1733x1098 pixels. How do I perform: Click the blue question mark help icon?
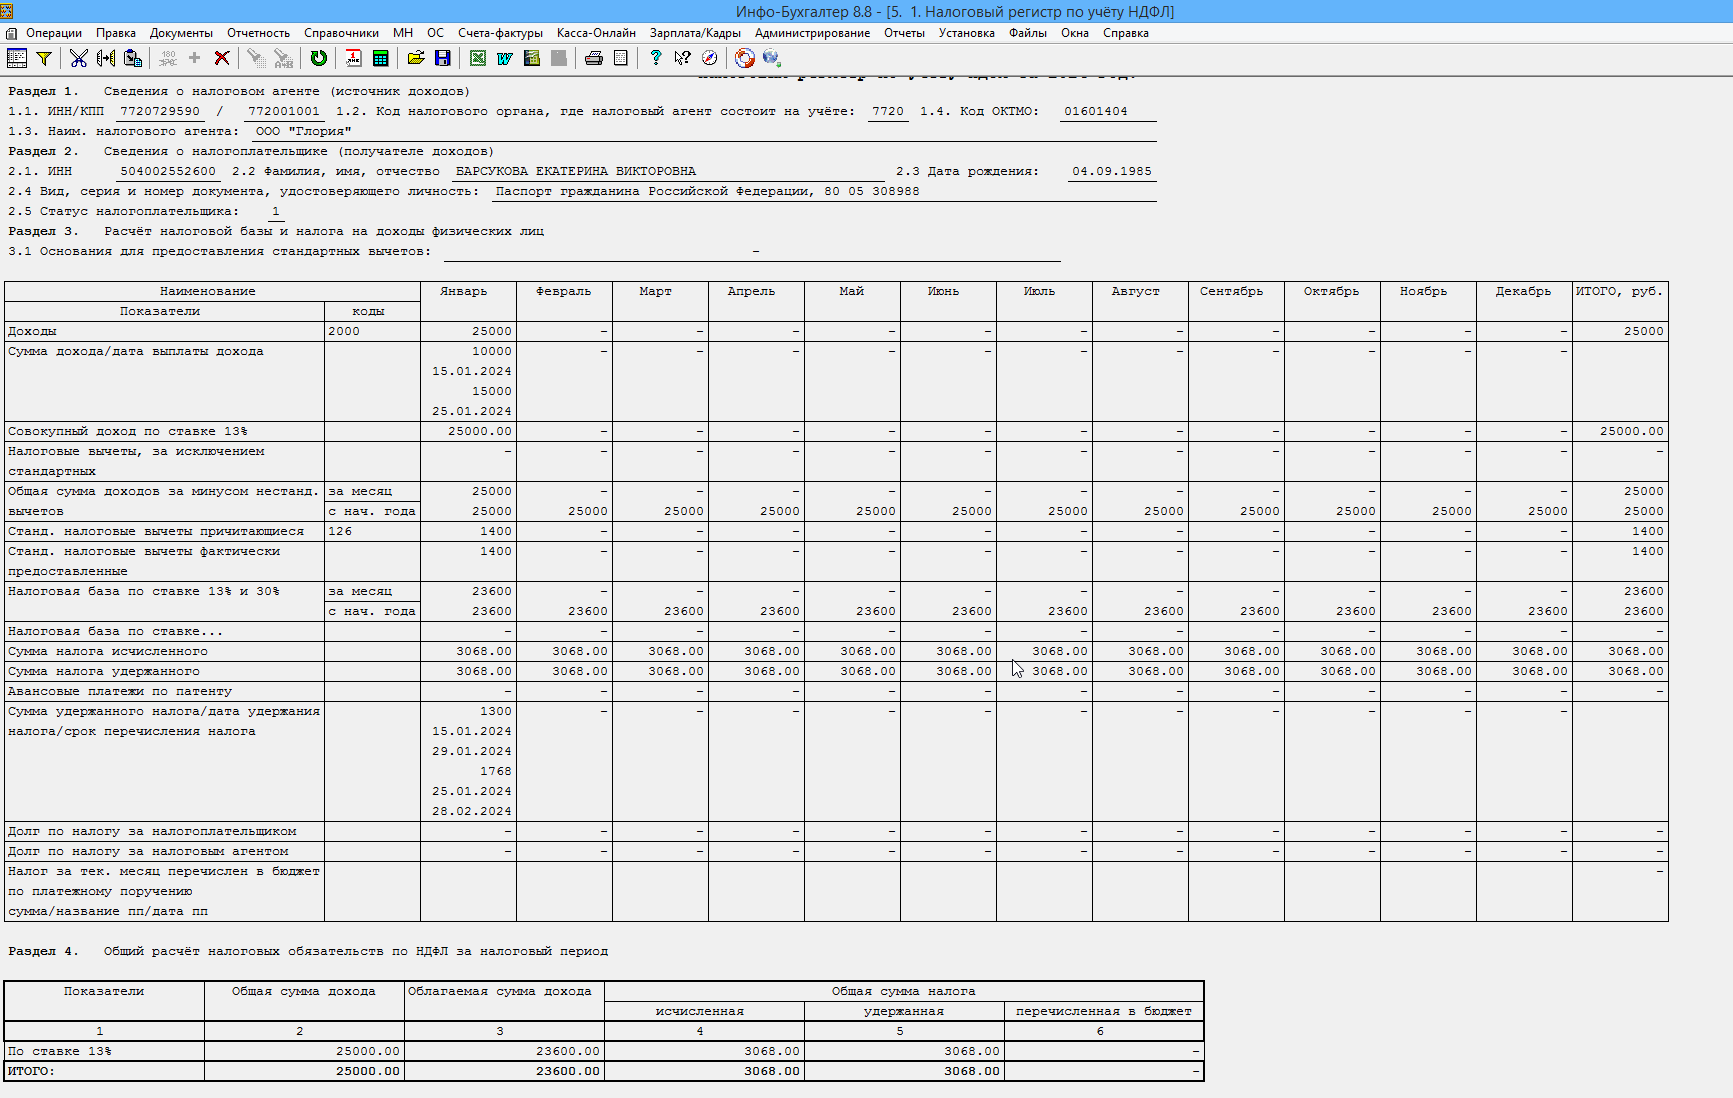656,58
